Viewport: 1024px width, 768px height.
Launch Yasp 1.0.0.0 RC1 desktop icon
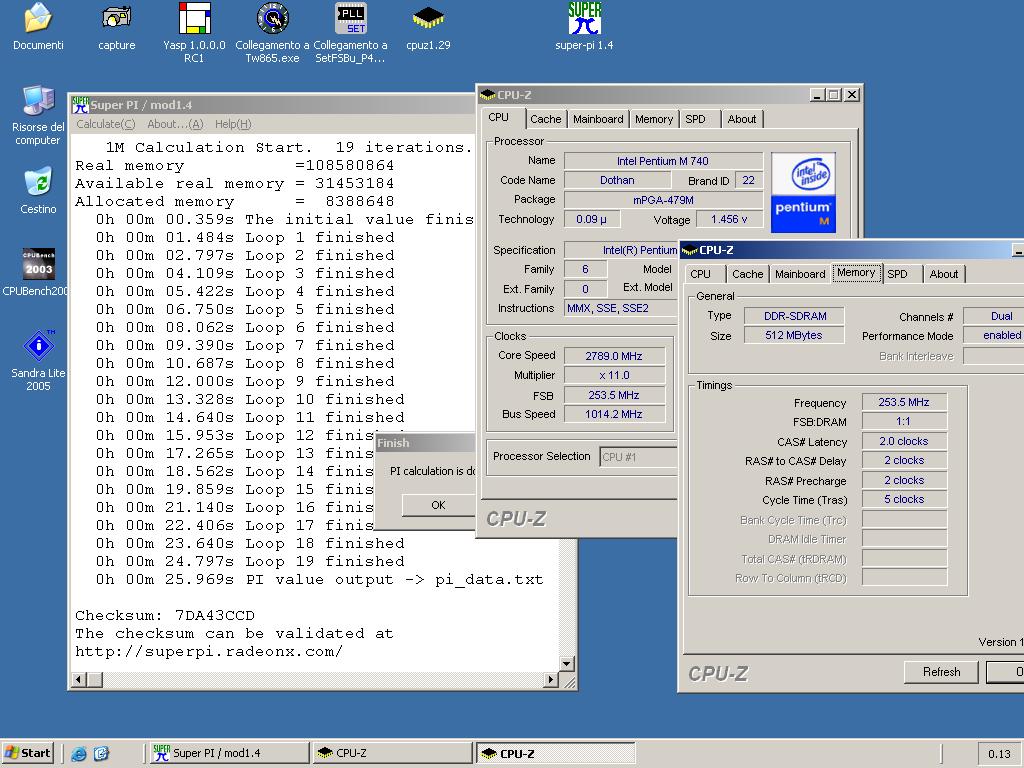pos(195,18)
